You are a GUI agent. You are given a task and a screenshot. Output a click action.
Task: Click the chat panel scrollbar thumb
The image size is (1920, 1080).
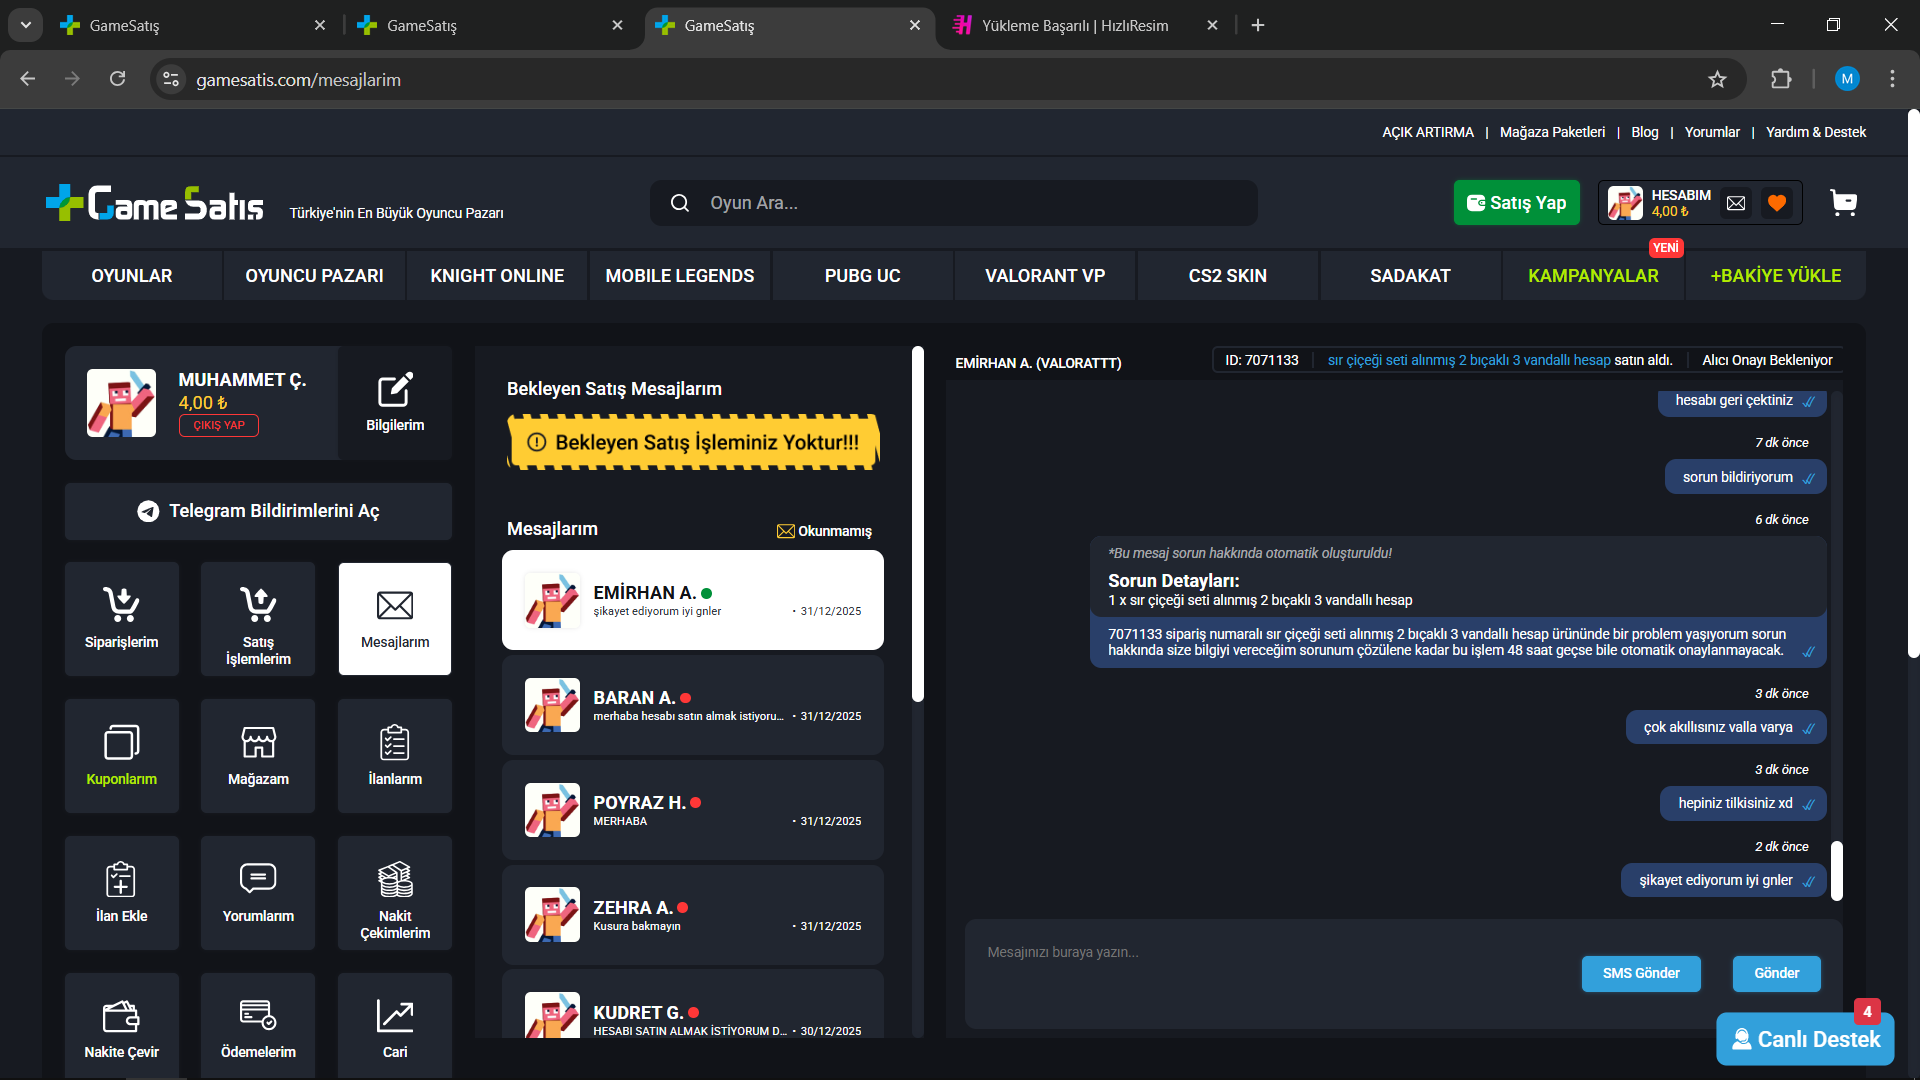(x=1837, y=870)
